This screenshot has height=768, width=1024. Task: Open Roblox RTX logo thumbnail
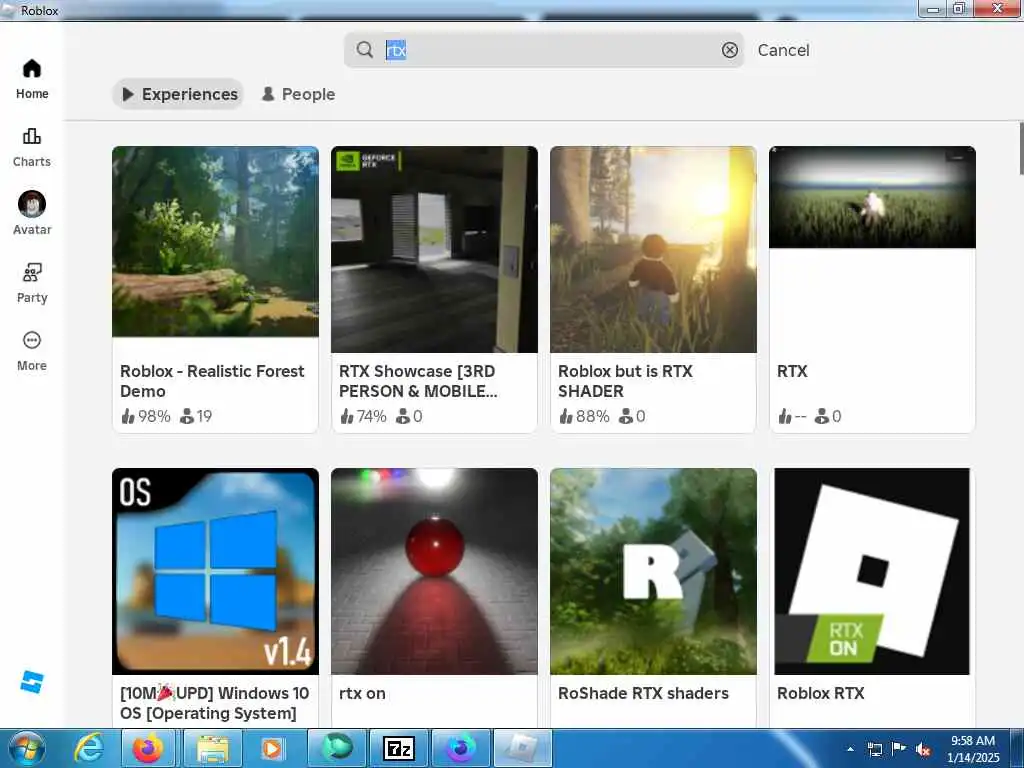(x=872, y=571)
